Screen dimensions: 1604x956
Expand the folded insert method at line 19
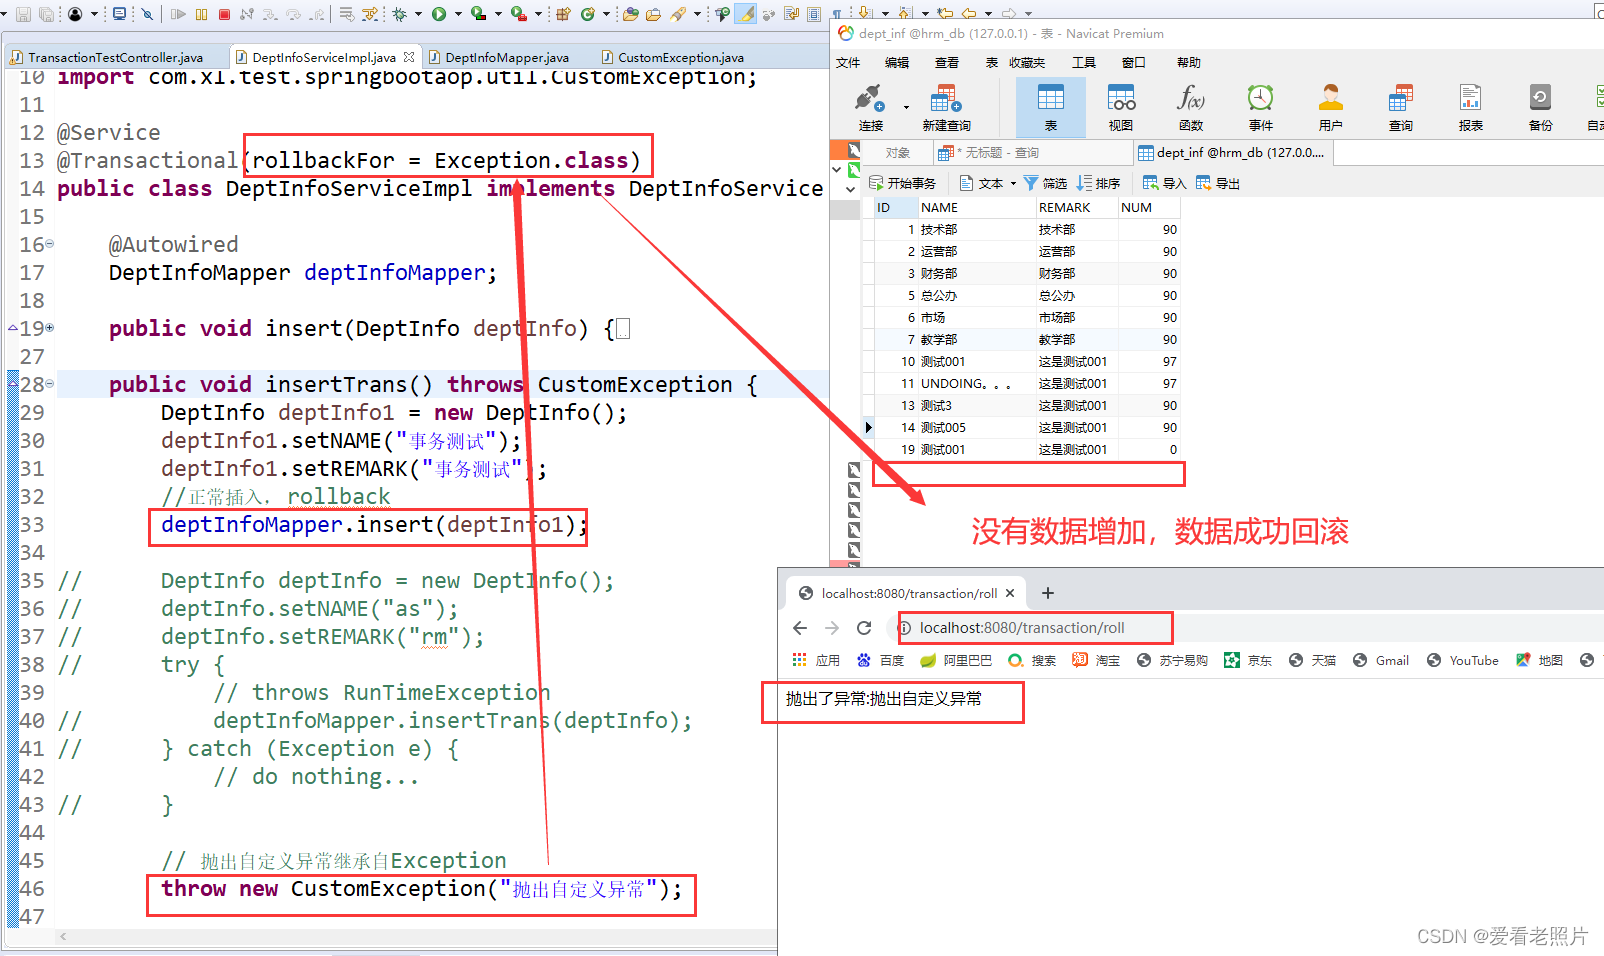click(50, 327)
